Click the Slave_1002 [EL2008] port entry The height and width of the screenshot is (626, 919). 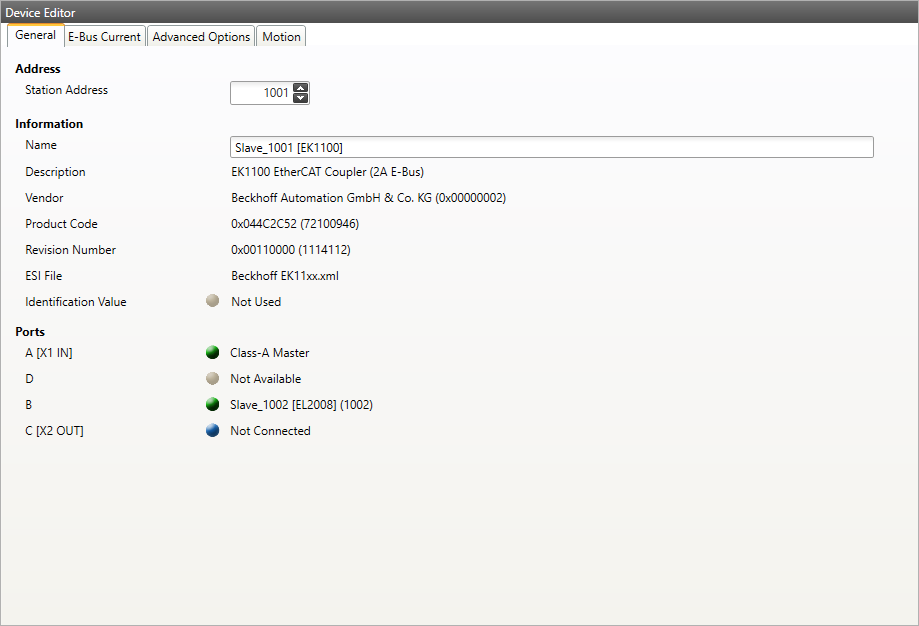pyautogui.click(x=301, y=405)
